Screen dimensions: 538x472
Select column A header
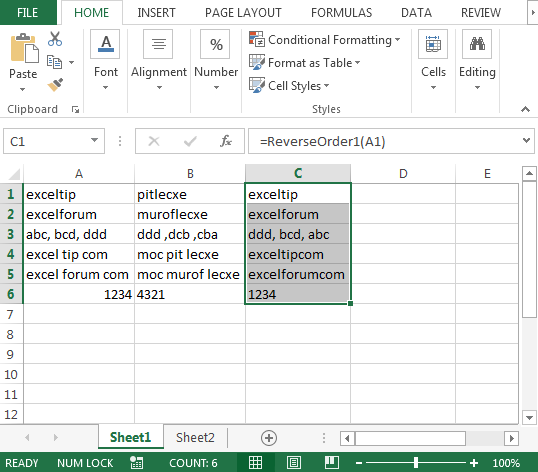pyautogui.click(x=79, y=174)
